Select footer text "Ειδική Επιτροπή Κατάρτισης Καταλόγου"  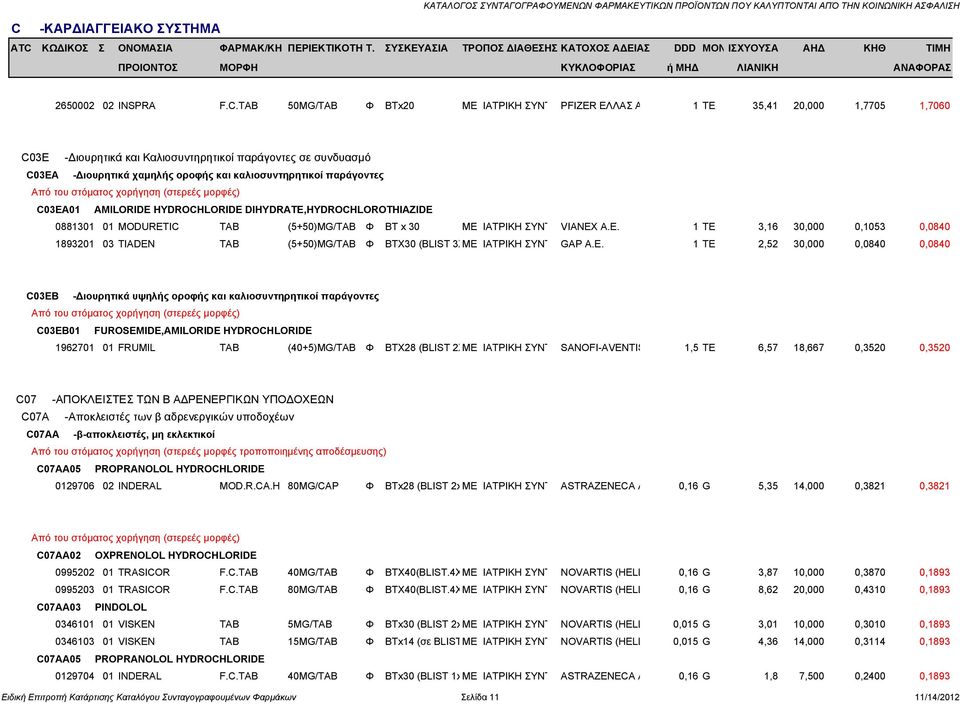pyautogui.click(x=80, y=697)
